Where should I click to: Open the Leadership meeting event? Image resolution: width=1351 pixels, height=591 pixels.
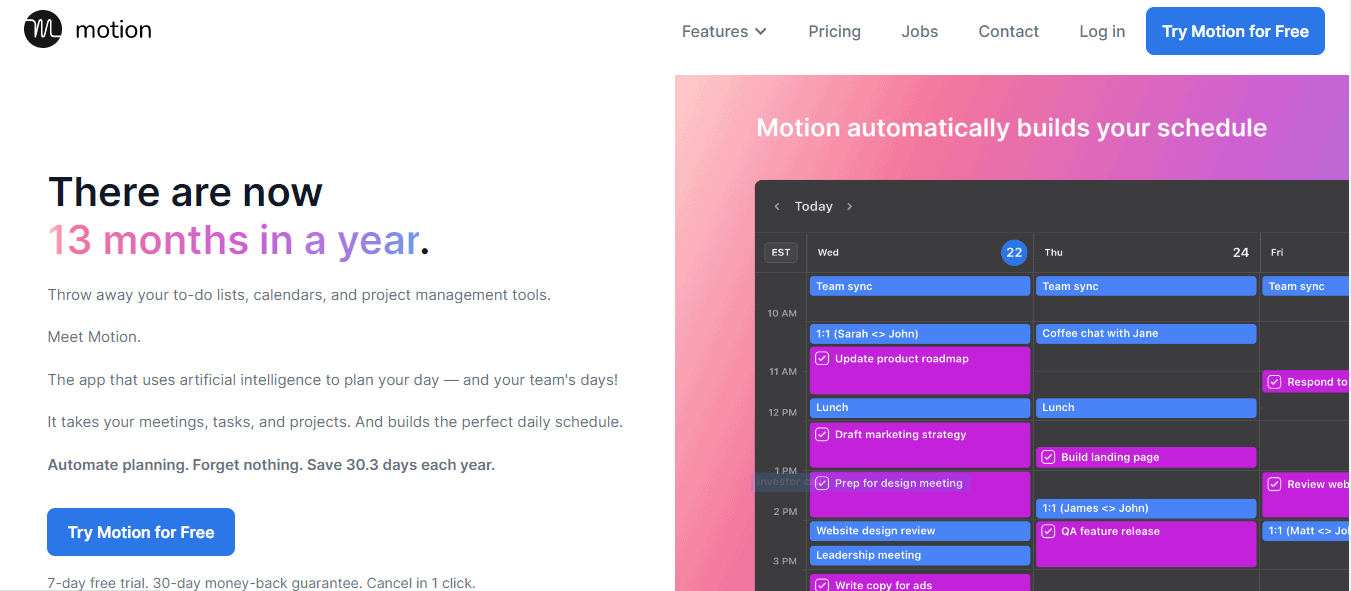point(919,556)
